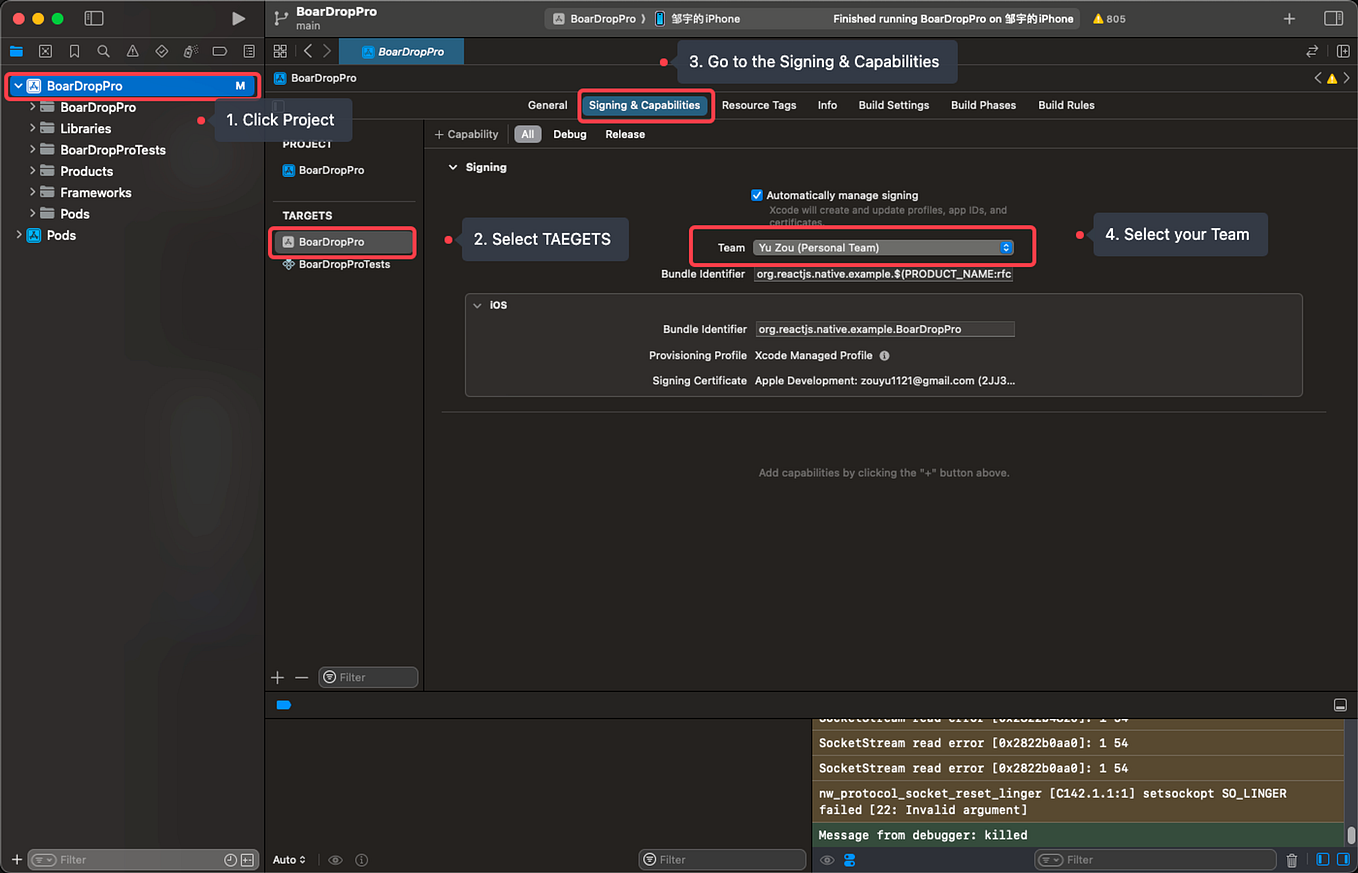Run the app with the play button
The width and height of the screenshot is (1358, 873).
(238, 17)
